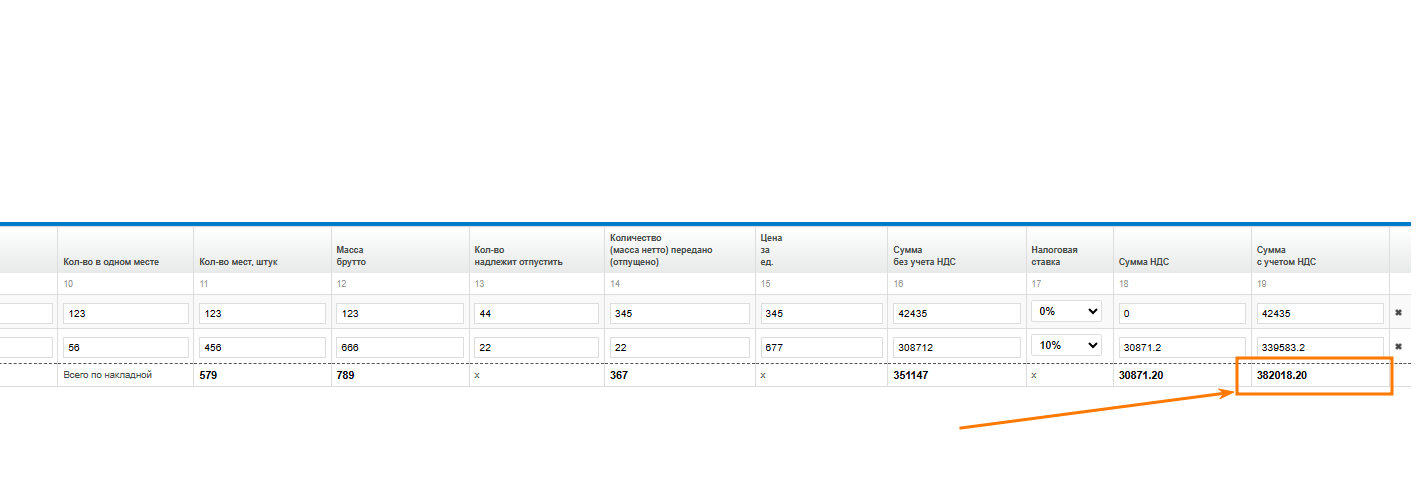This screenshot has width=1423, height=485.
Task: Click the 'x' under the unit price column
Action: 763,375
